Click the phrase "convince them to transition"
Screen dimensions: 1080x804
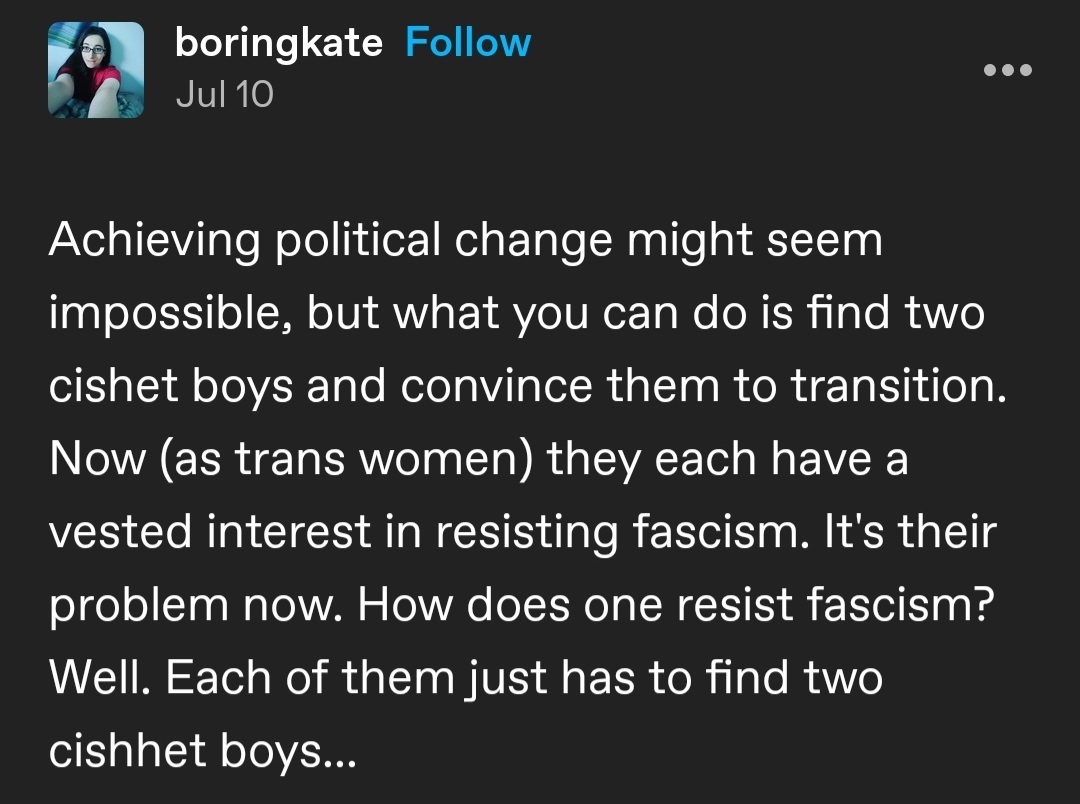point(698,386)
